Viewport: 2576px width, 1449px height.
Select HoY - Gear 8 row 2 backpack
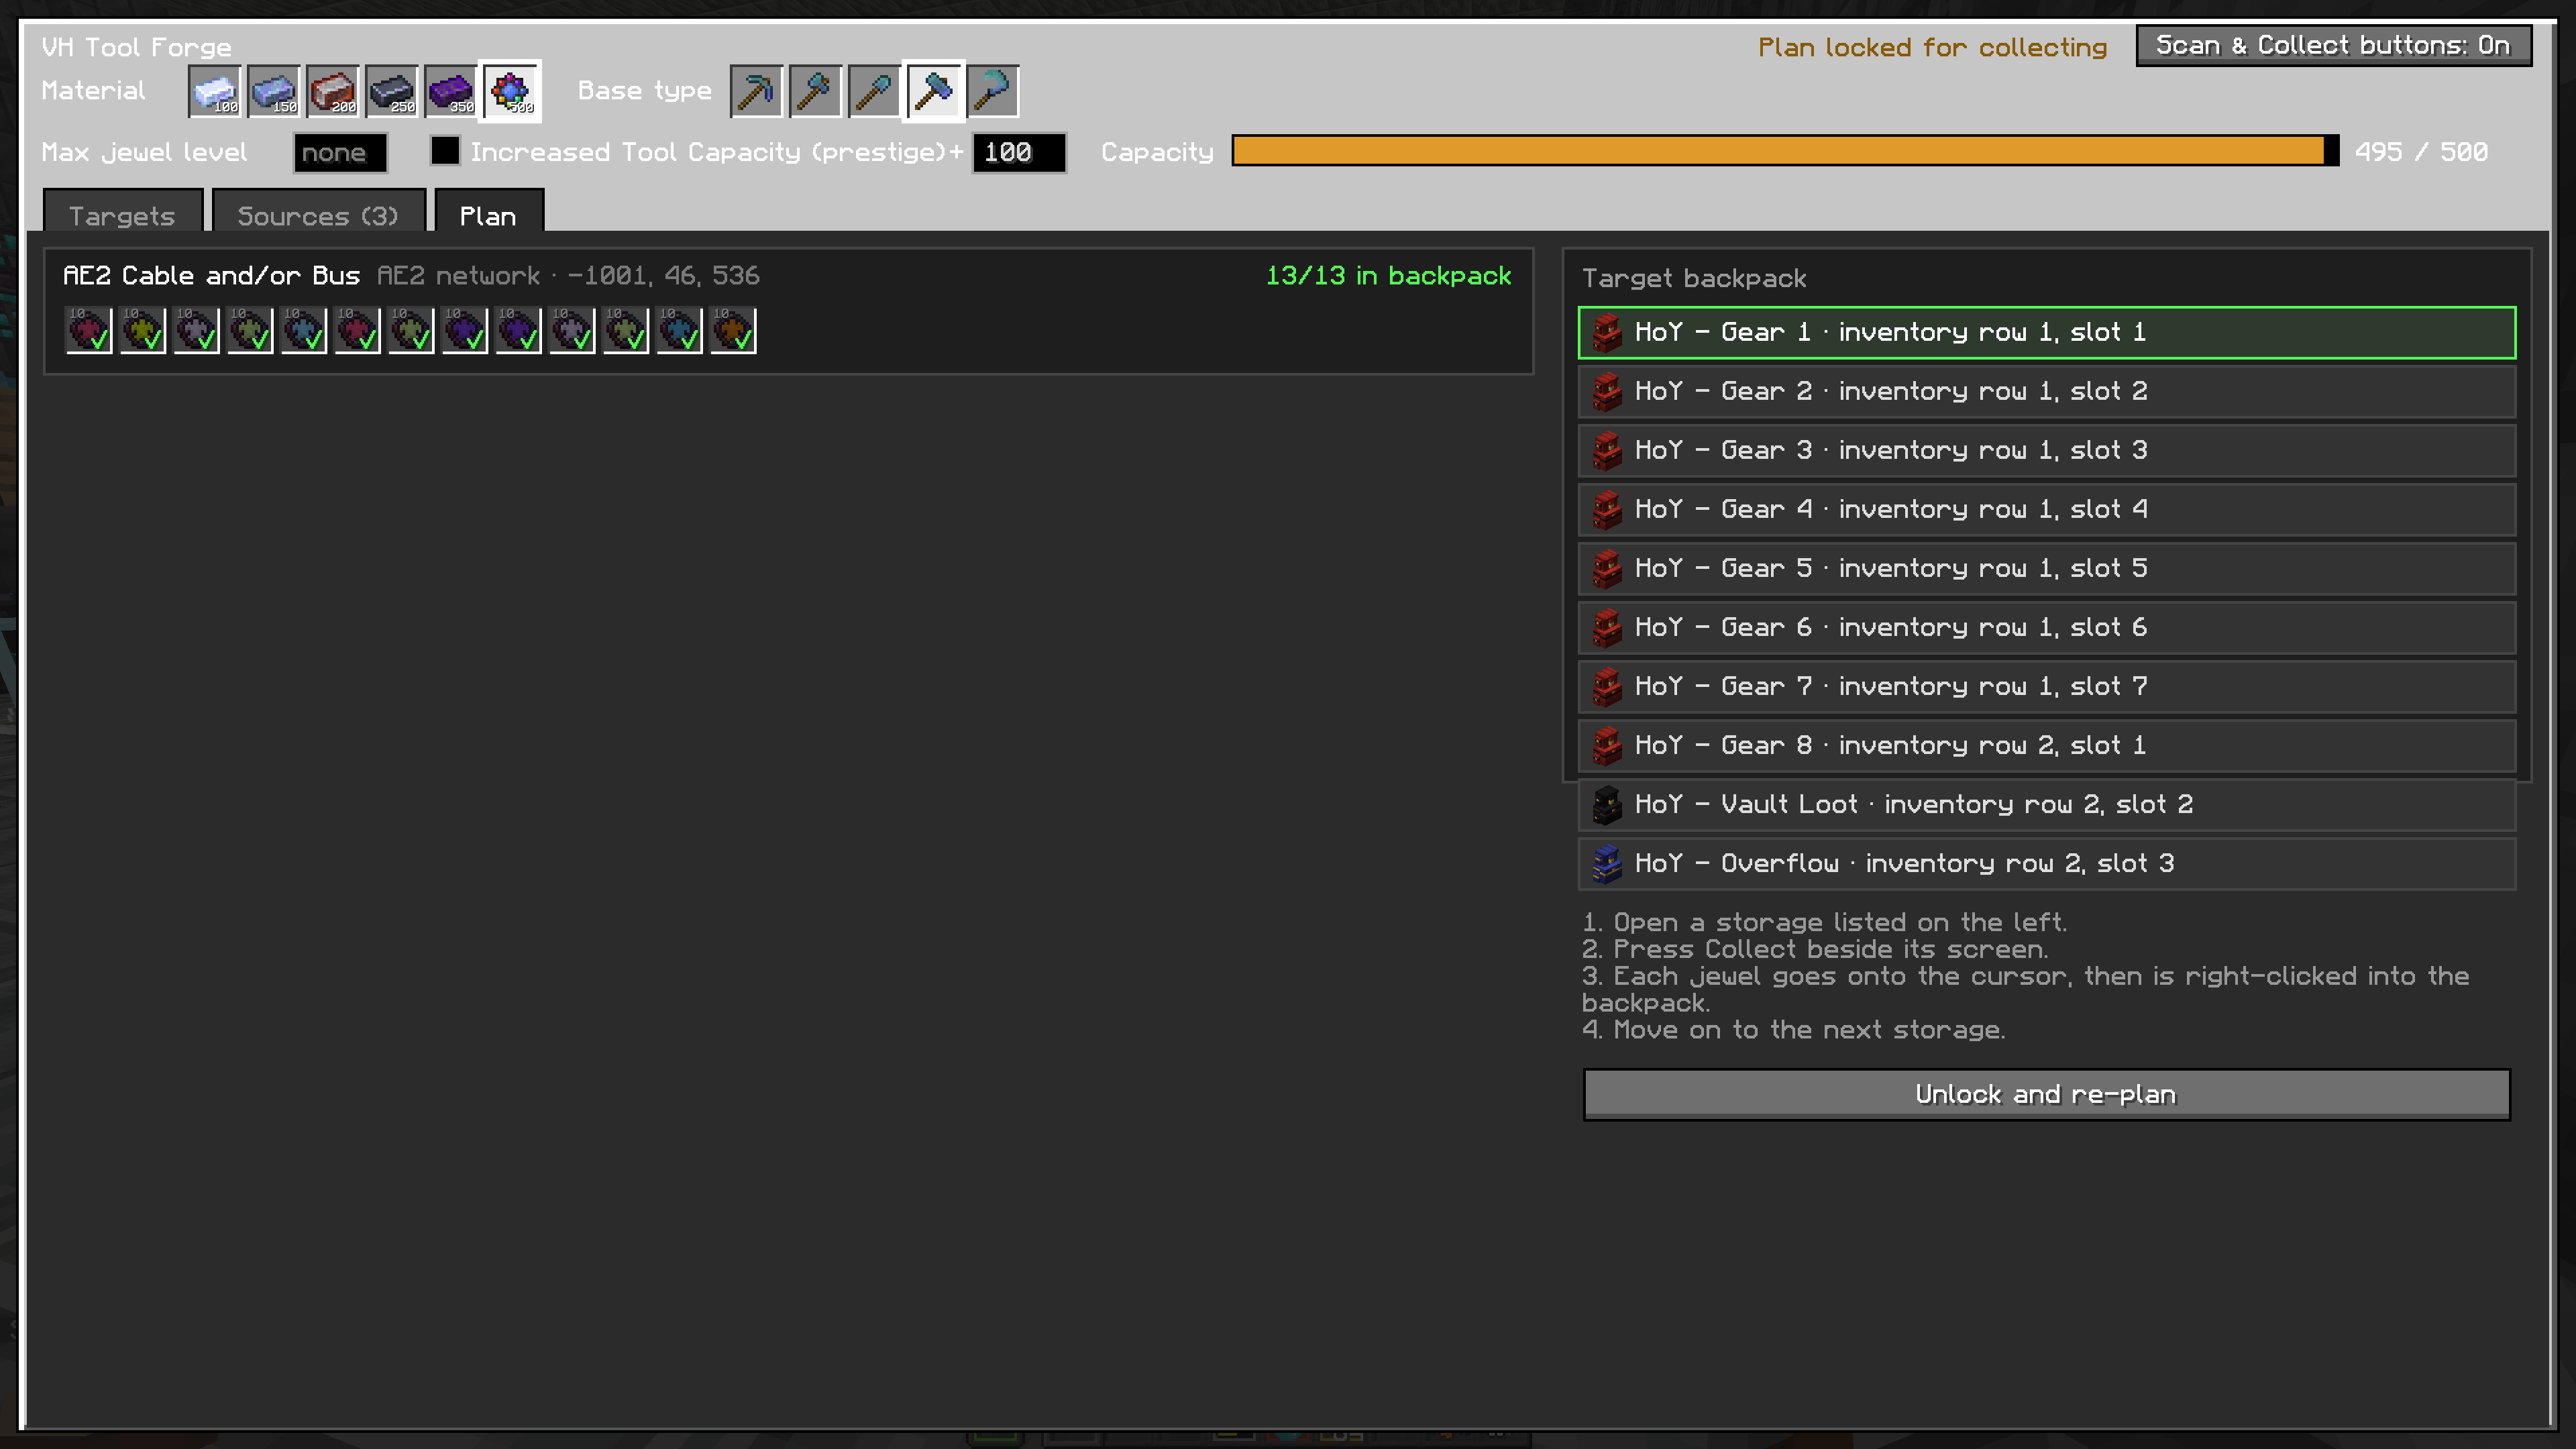(x=2046, y=746)
